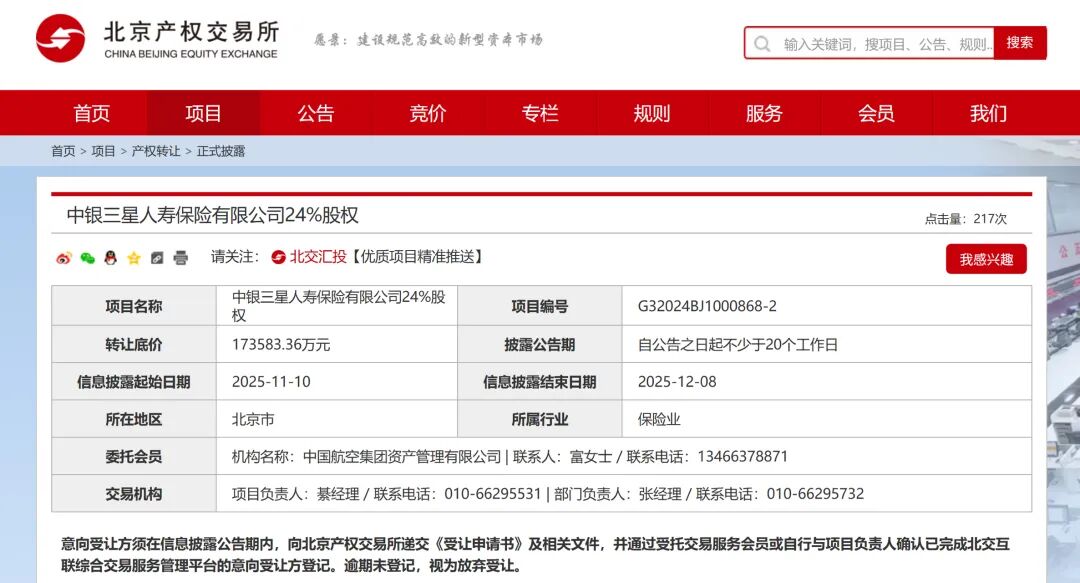Click the red 北交汇投 logo icon
The width and height of the screenshot is (1080, 583).
pyautogui.click(x=279, y=257)
